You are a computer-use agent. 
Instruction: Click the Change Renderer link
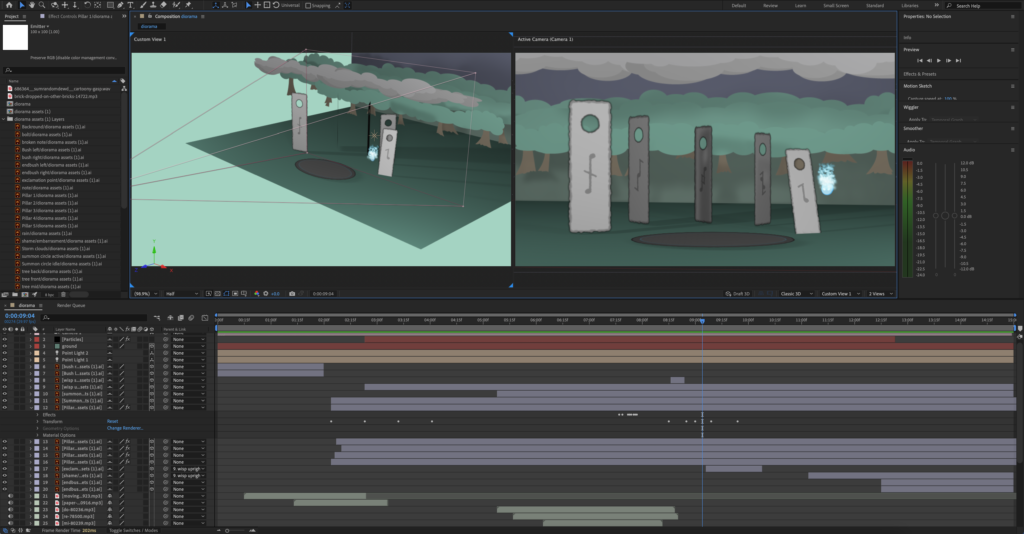125,428
